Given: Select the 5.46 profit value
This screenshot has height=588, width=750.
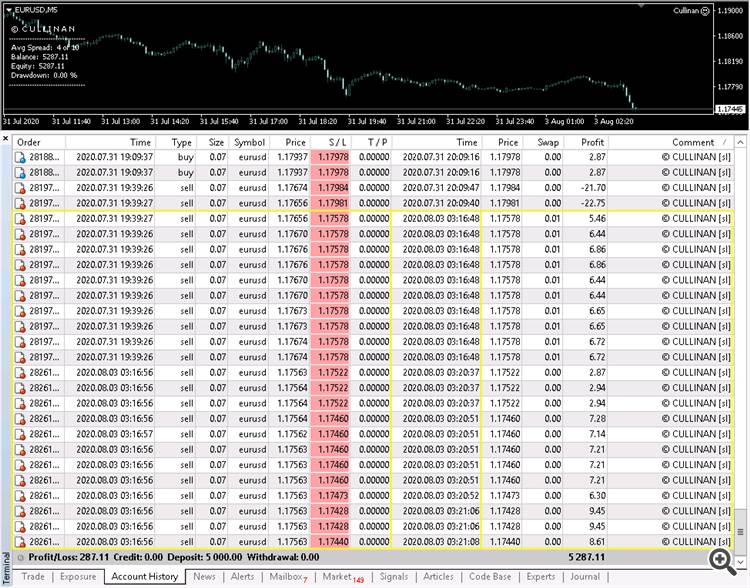Looking at the screenshot, I should (597, 219).
